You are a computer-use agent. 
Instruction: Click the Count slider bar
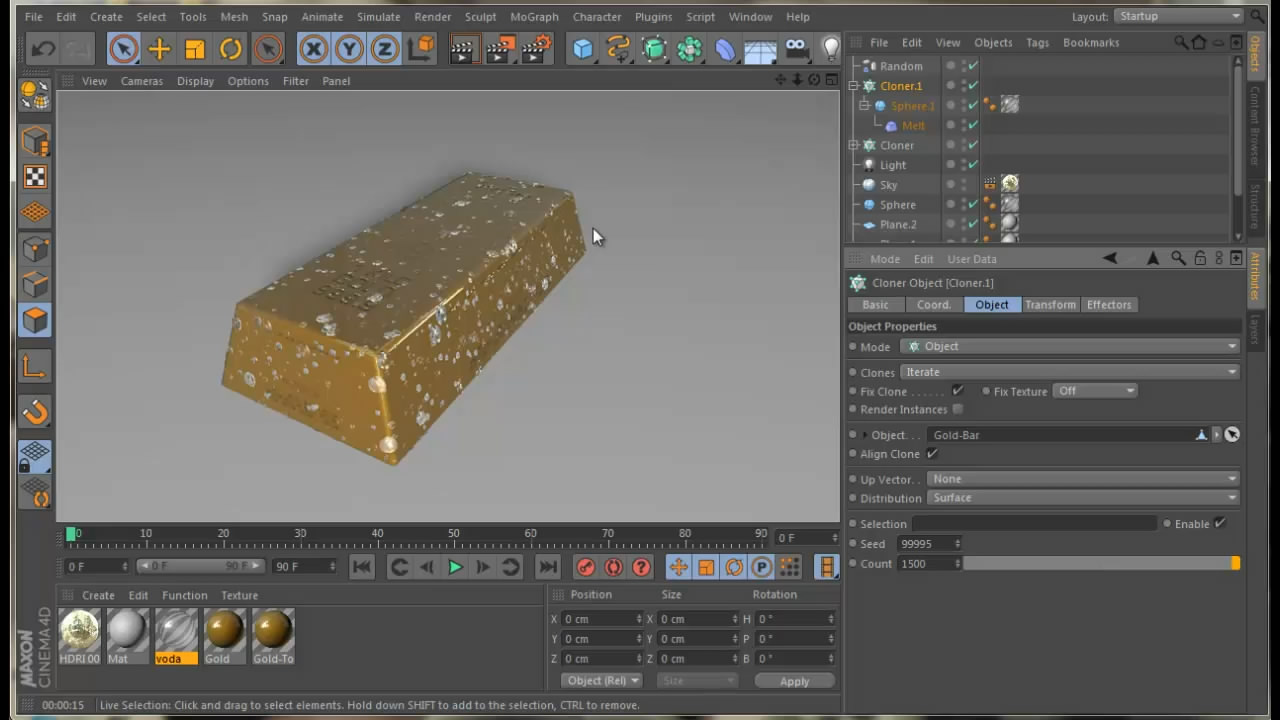[x=1100, y=564]
